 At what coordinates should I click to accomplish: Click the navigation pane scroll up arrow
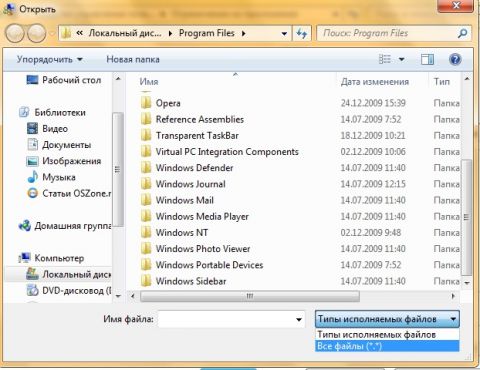[x=118, y=79]
